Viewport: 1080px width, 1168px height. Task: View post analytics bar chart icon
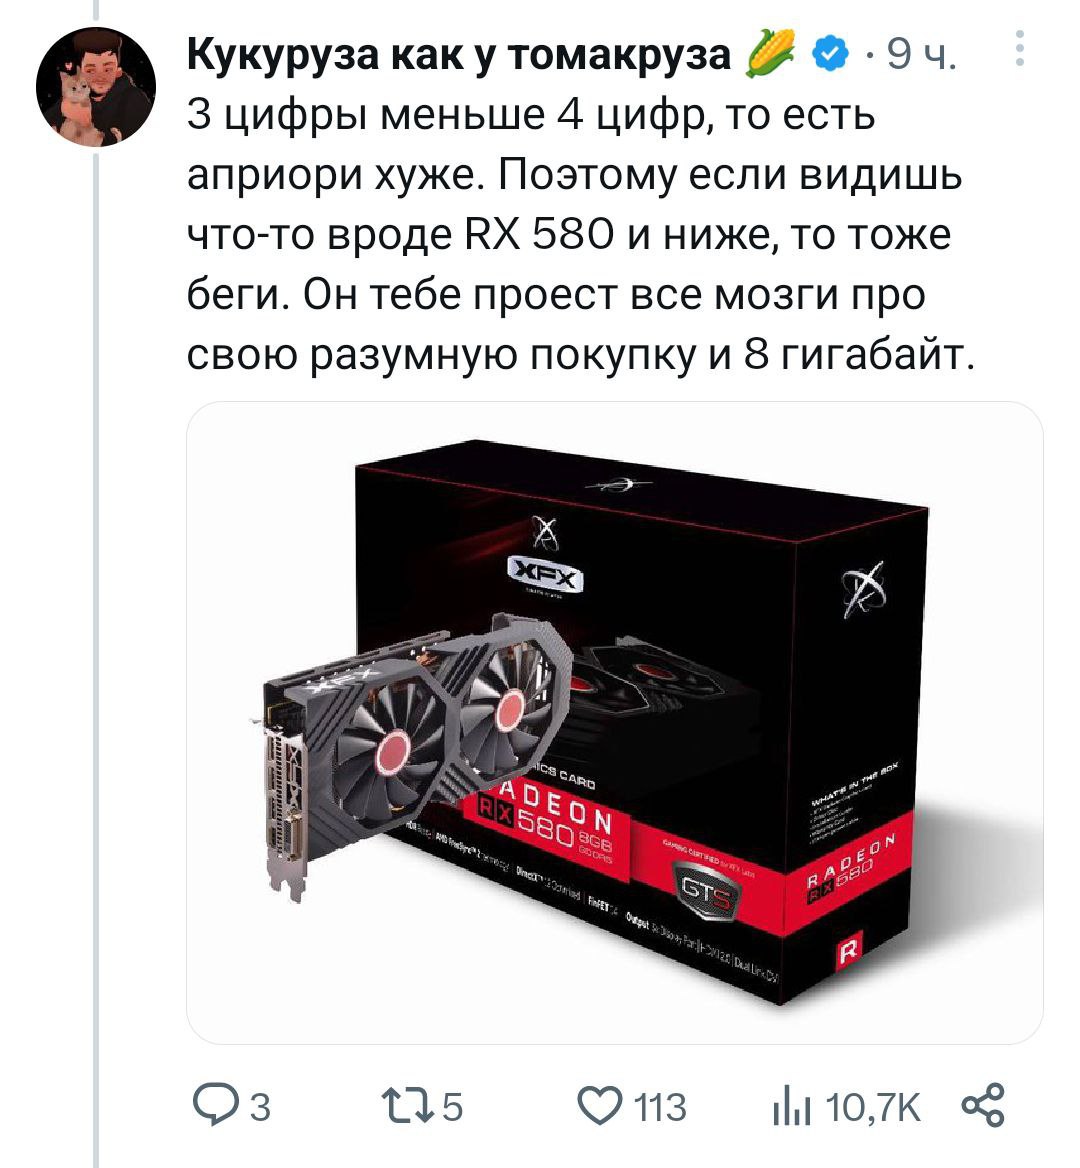791,1105
